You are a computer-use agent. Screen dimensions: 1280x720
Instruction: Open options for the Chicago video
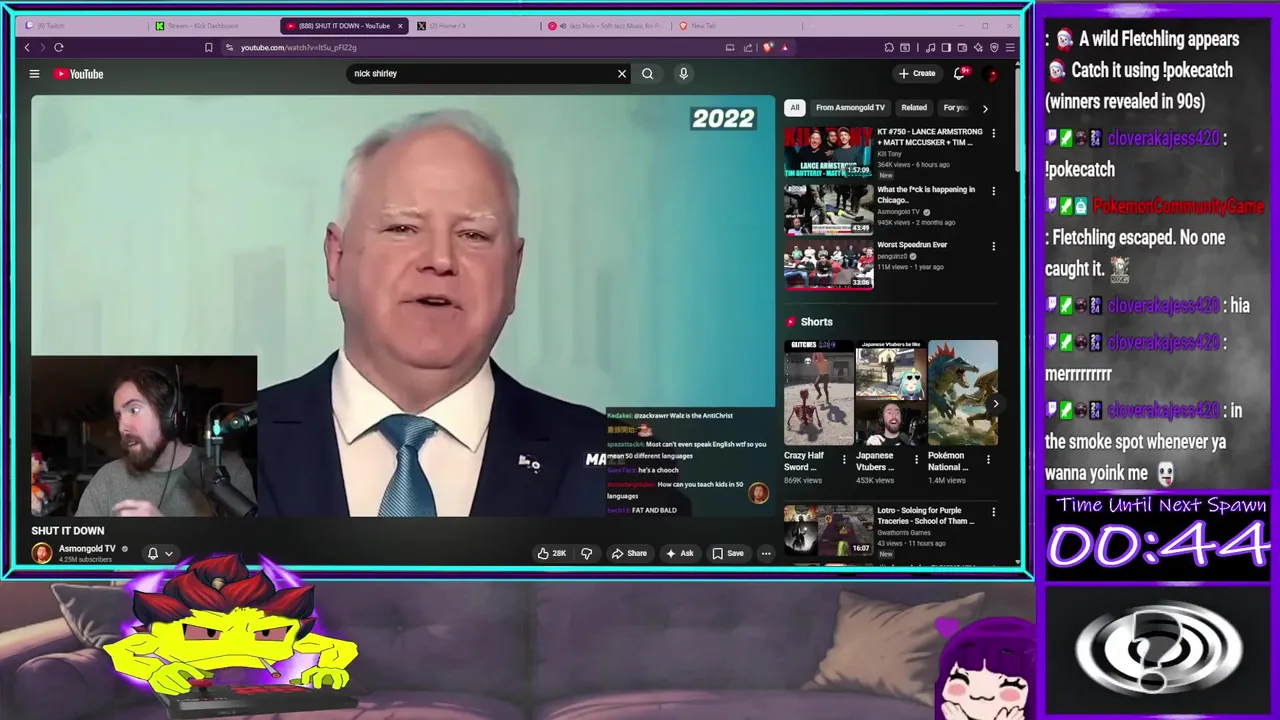pos(993,191)
